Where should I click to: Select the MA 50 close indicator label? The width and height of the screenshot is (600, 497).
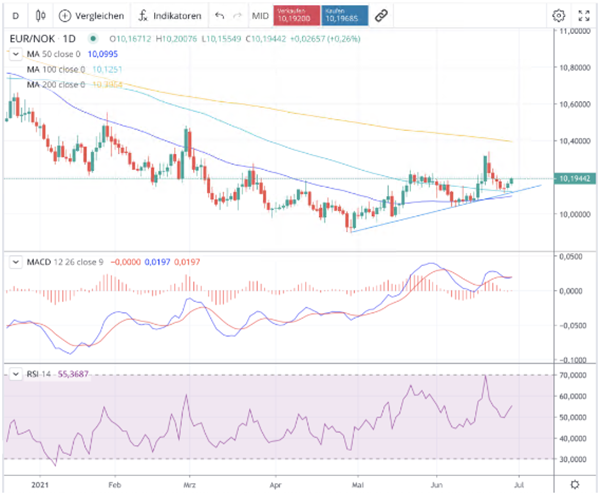[54, 54]
